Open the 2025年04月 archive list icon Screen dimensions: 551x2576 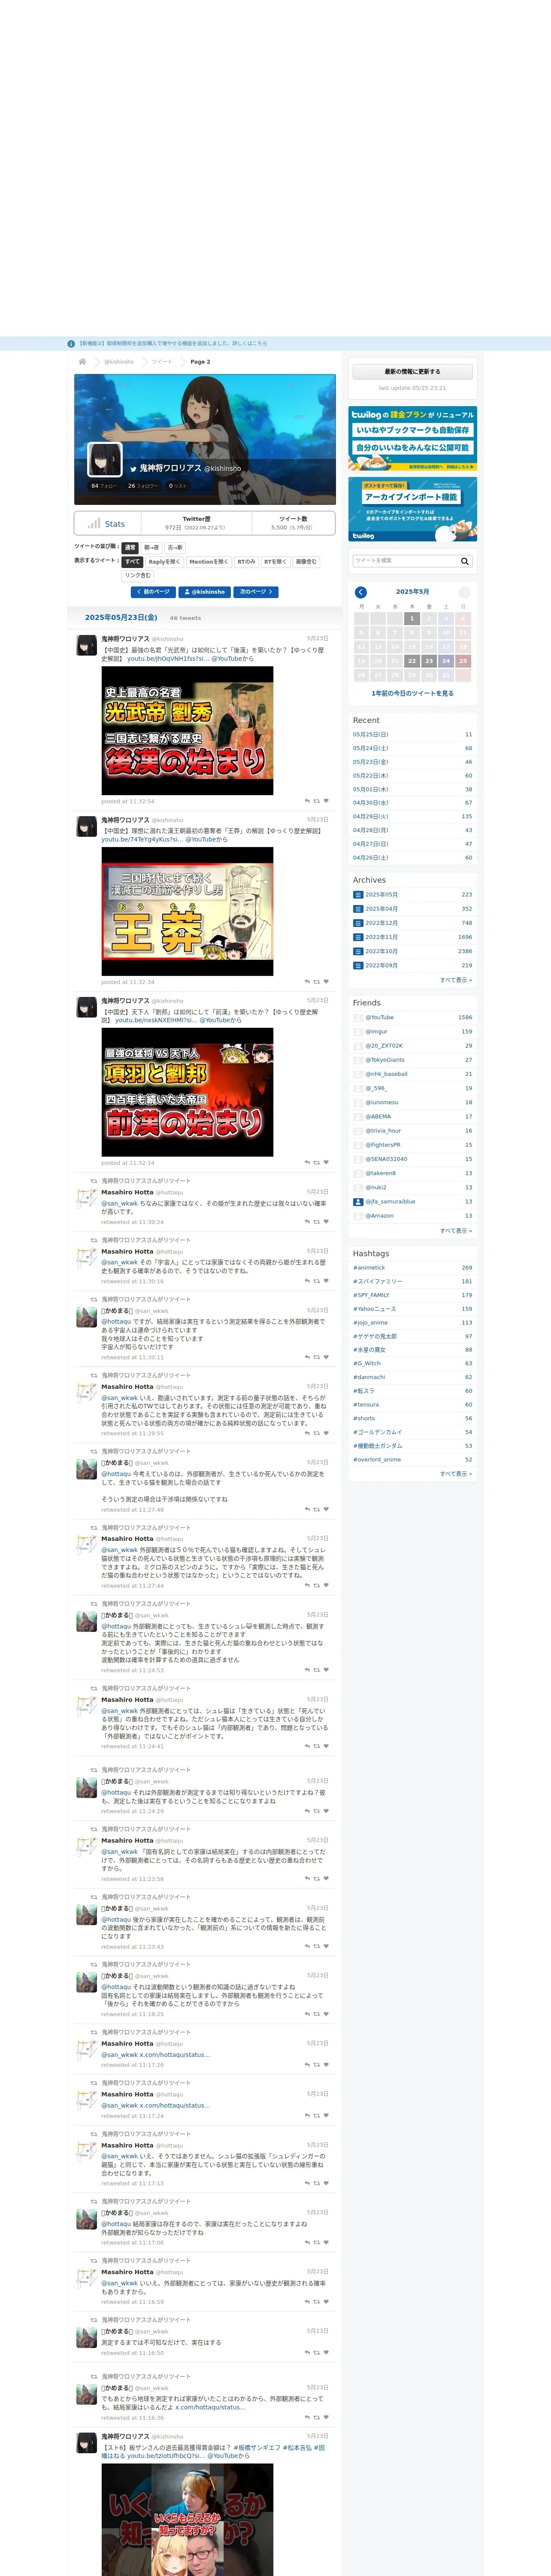point(358,909)
